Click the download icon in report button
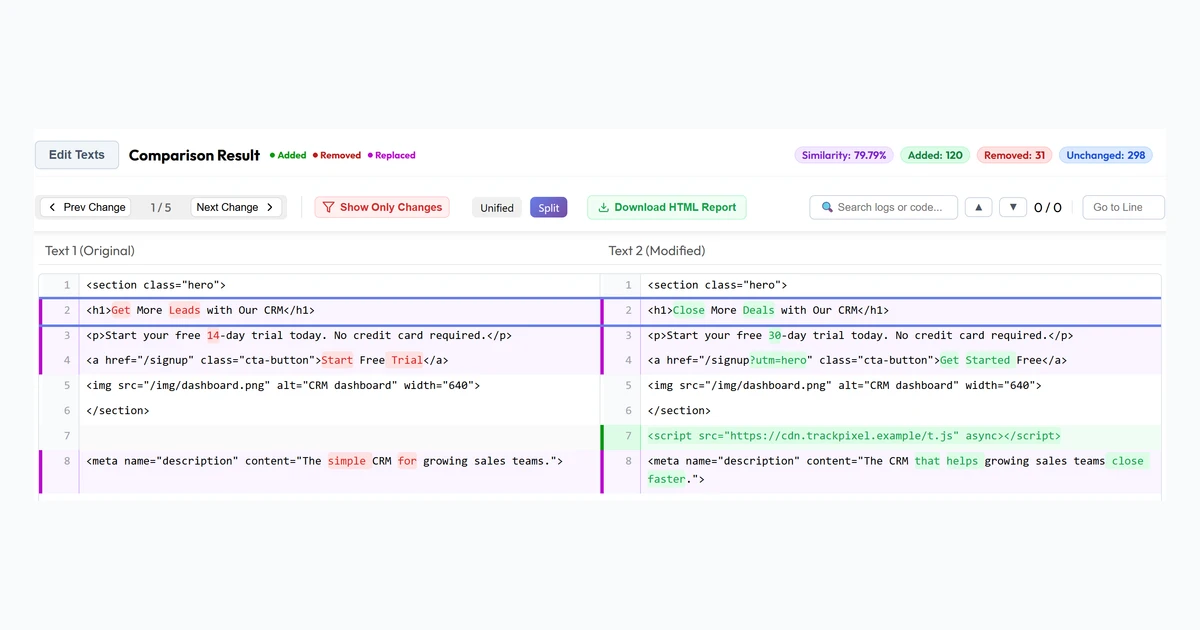 [x=603, y=208]
